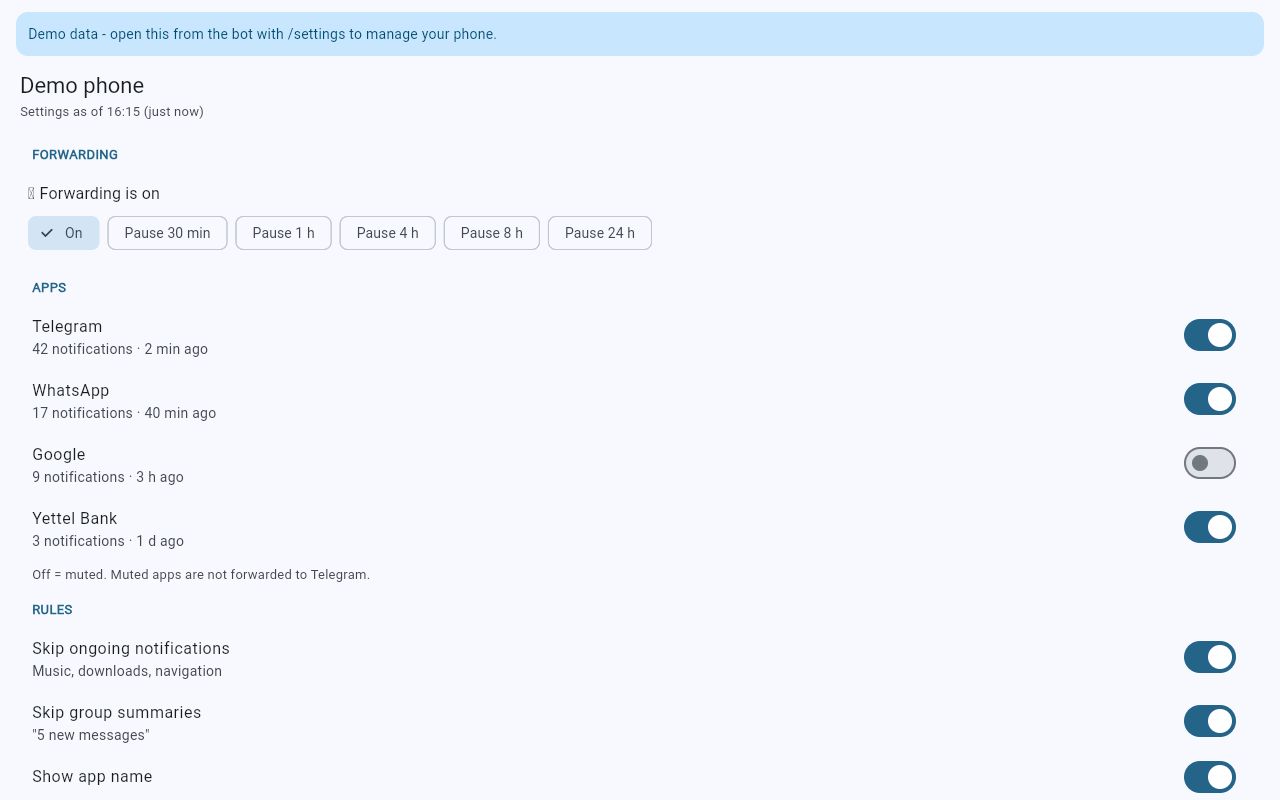
Task: Click the APPS section header
Action: pyautogui.click(x=49, y=288)
